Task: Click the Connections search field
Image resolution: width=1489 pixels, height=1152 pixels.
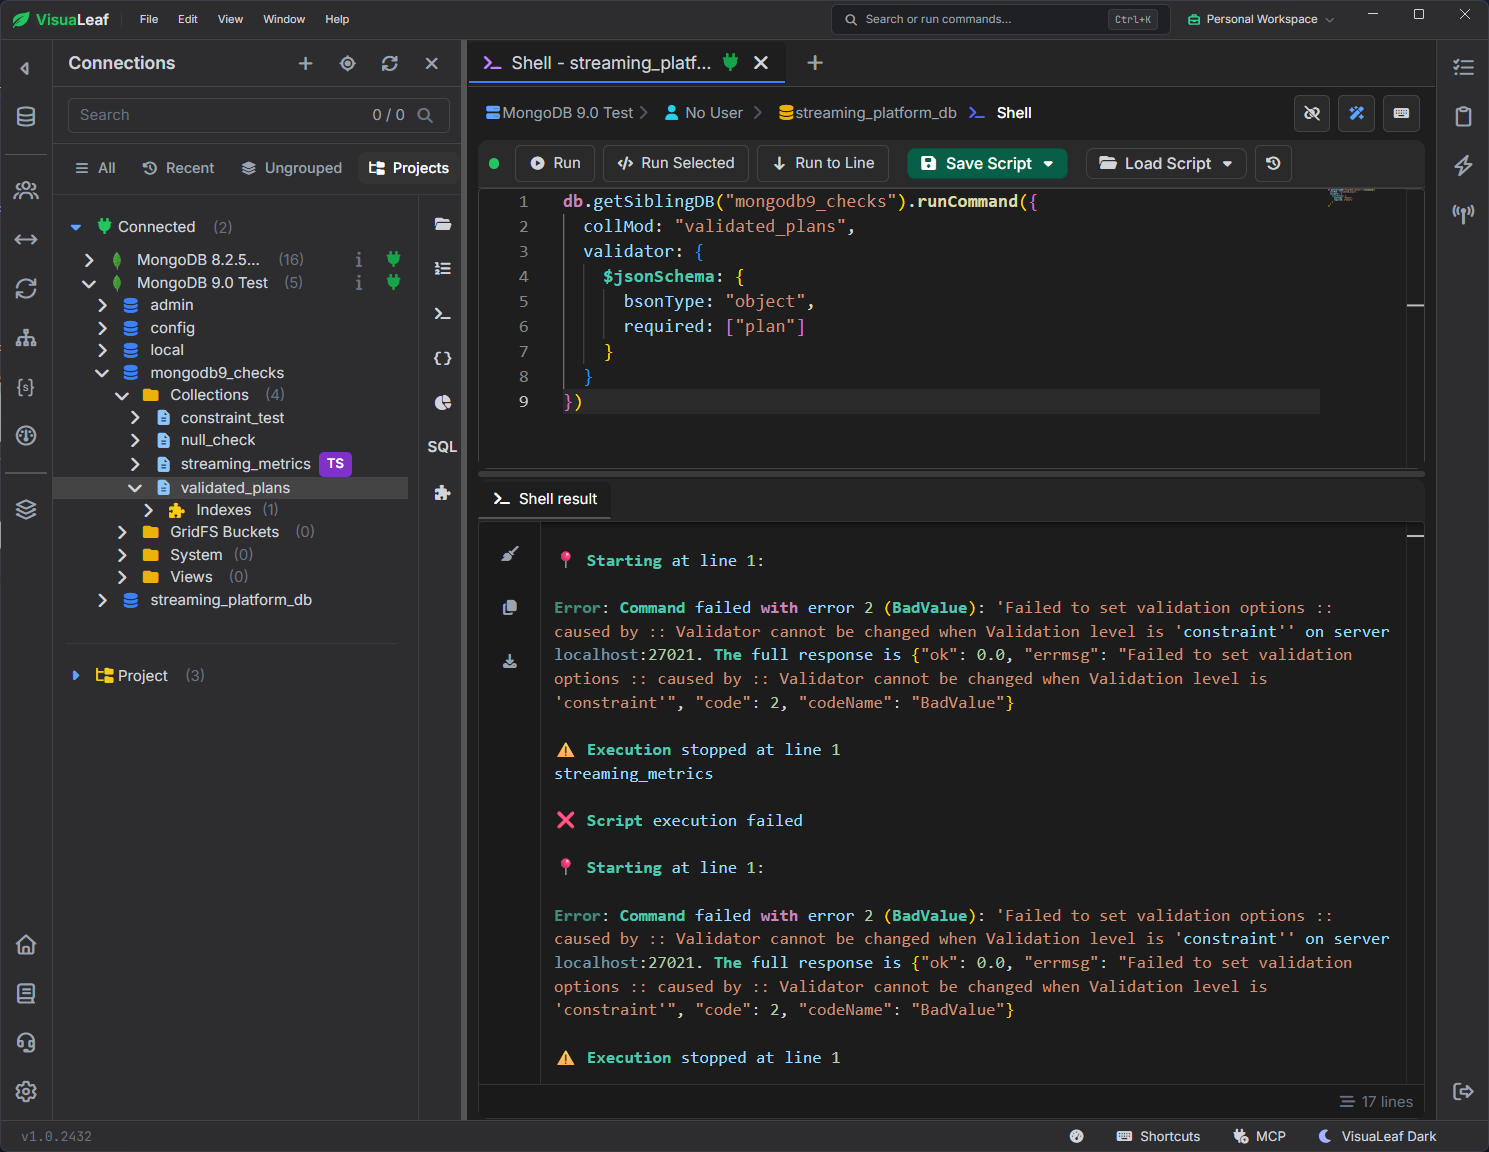Action: coord(258,115)
